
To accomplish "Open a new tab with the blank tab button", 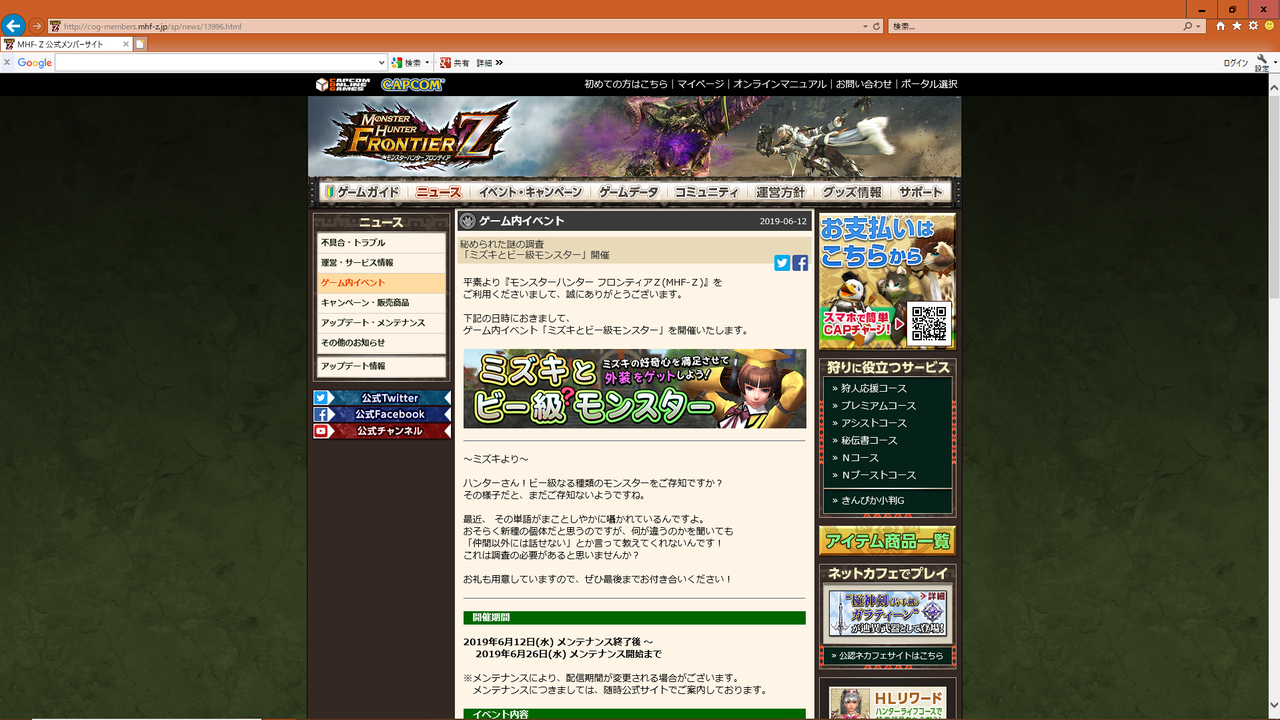I will [x=141, y=44].
